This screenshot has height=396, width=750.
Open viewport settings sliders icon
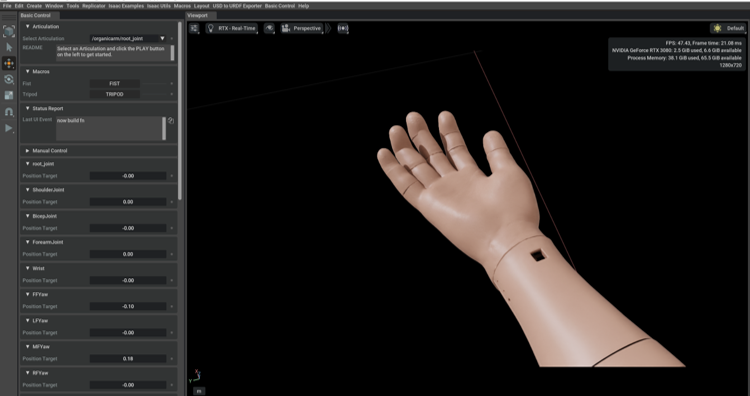point(194,28)
